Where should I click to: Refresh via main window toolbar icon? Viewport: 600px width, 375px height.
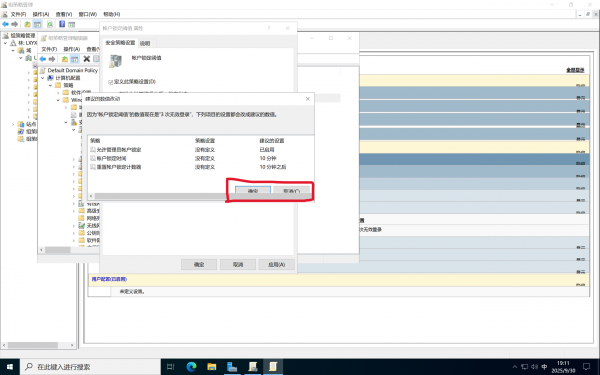tap(50, 24)
